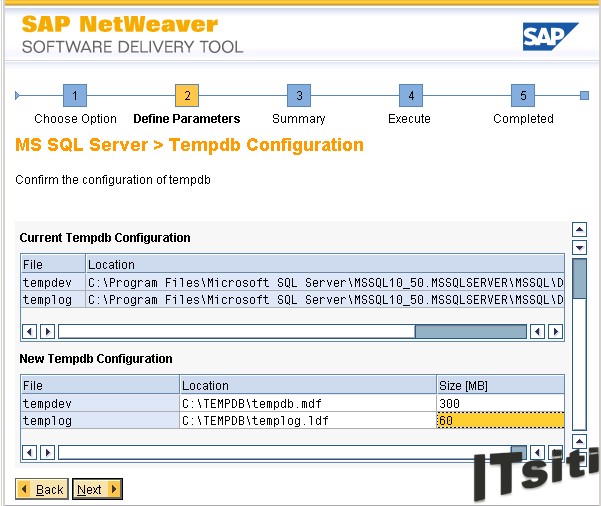Click the Execute step label
Image resolution: width=601 pixels, height=506 pixels.
[409, 119]
